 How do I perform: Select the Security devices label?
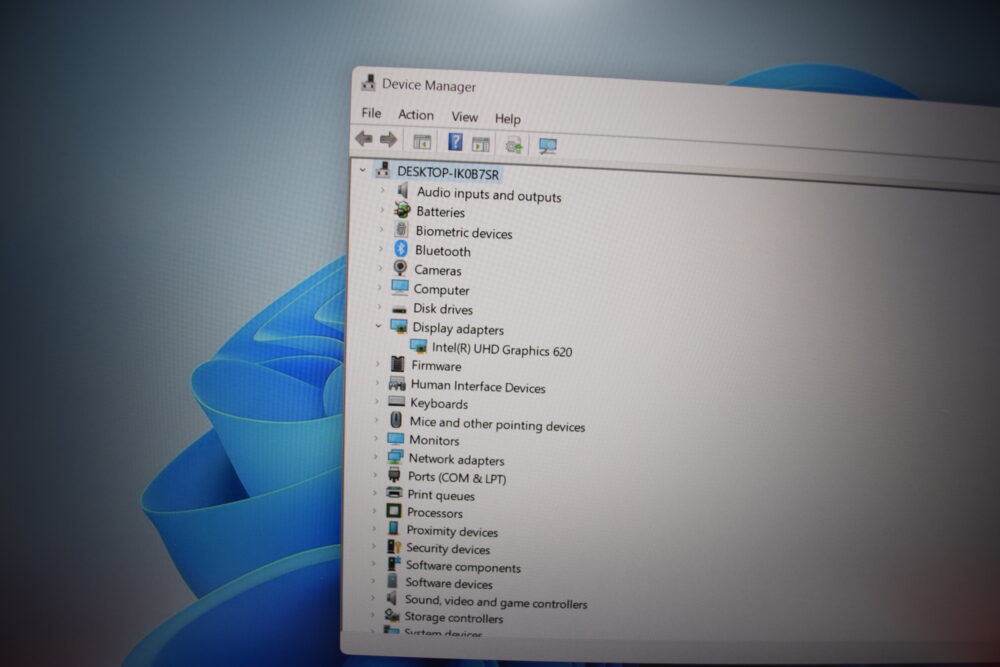448,548
